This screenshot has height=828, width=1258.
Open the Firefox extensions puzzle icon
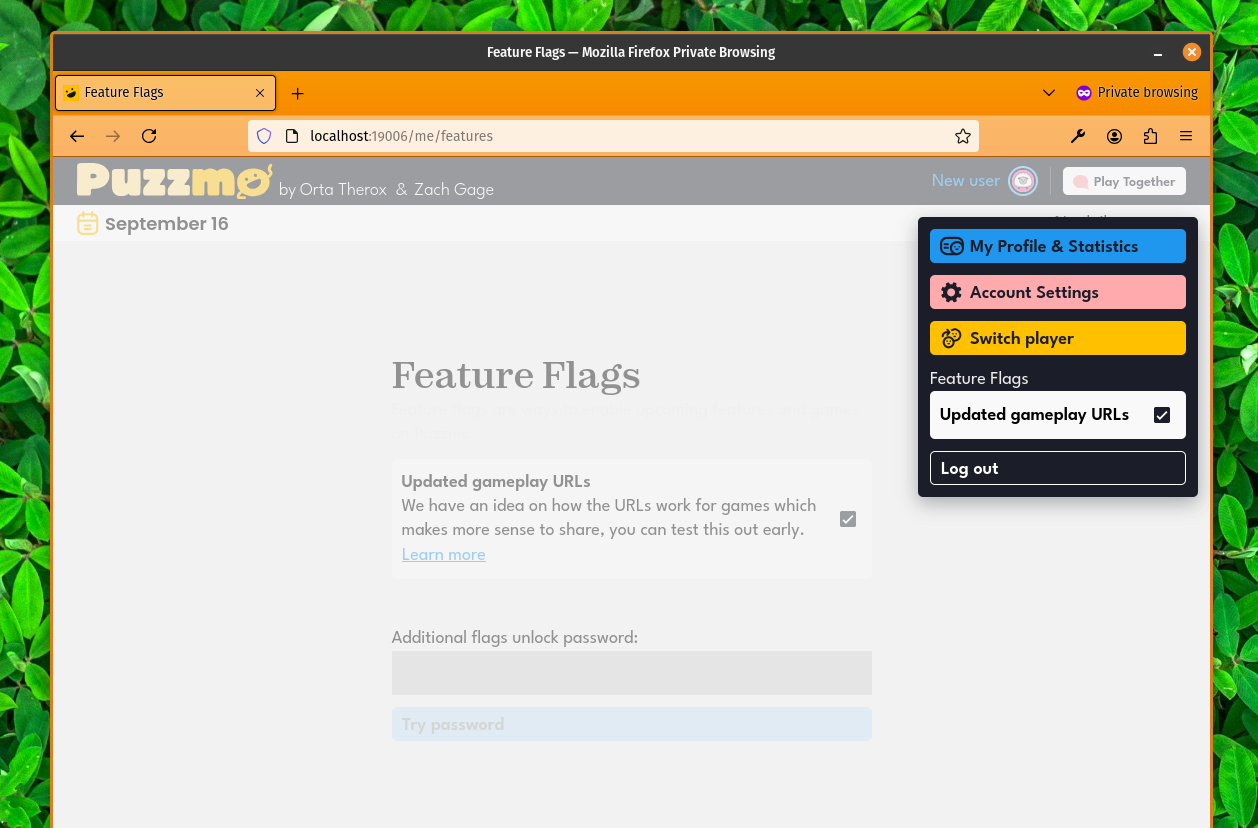pyautogui.click(x=1150, y=136)
